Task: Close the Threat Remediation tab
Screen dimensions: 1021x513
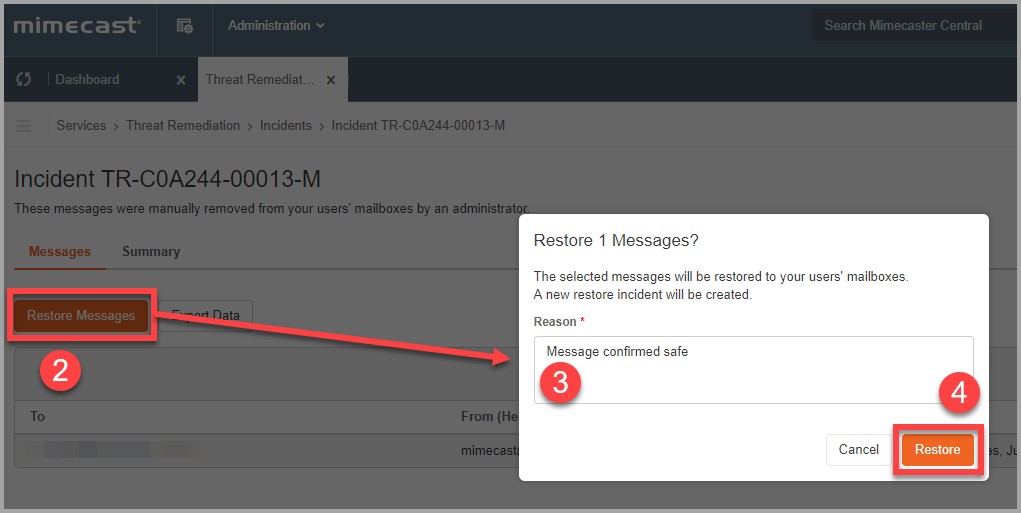Action: 331,80
